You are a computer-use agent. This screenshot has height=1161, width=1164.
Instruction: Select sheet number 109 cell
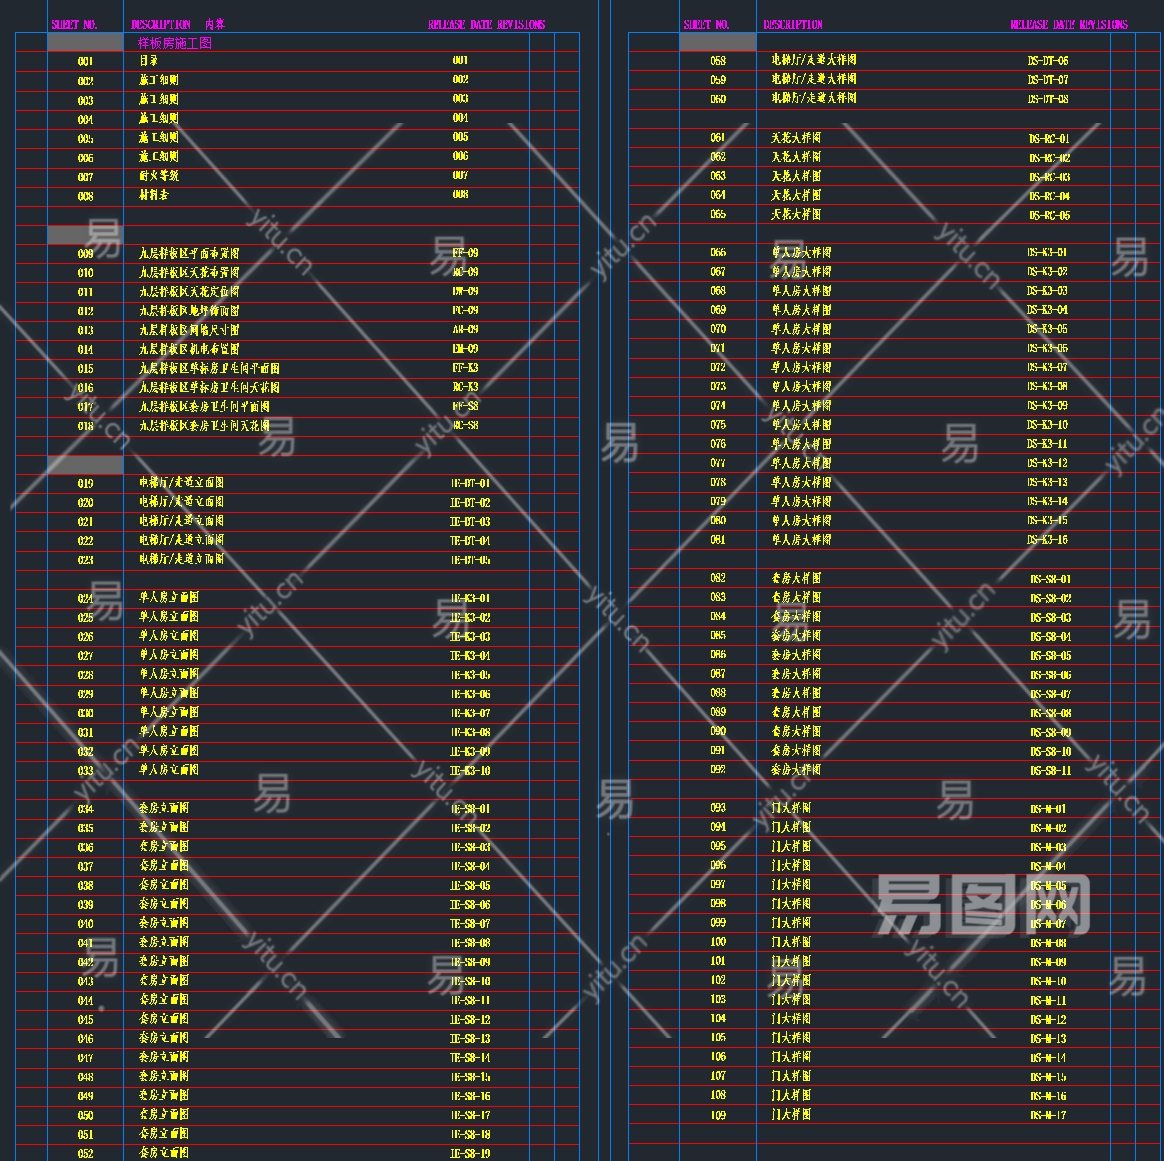pyautogui.click(x=718, y=1115)
